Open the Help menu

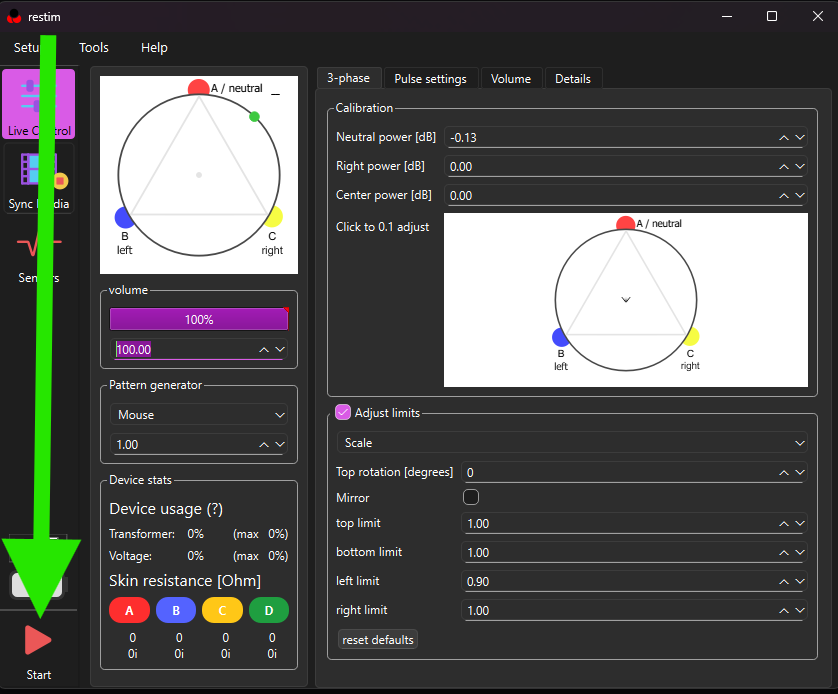154,48
